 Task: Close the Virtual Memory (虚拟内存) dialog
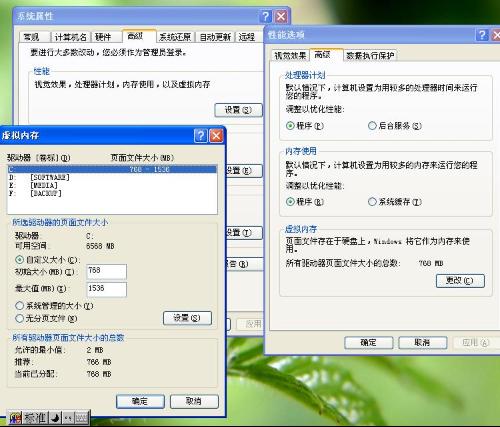coord(216,136)
